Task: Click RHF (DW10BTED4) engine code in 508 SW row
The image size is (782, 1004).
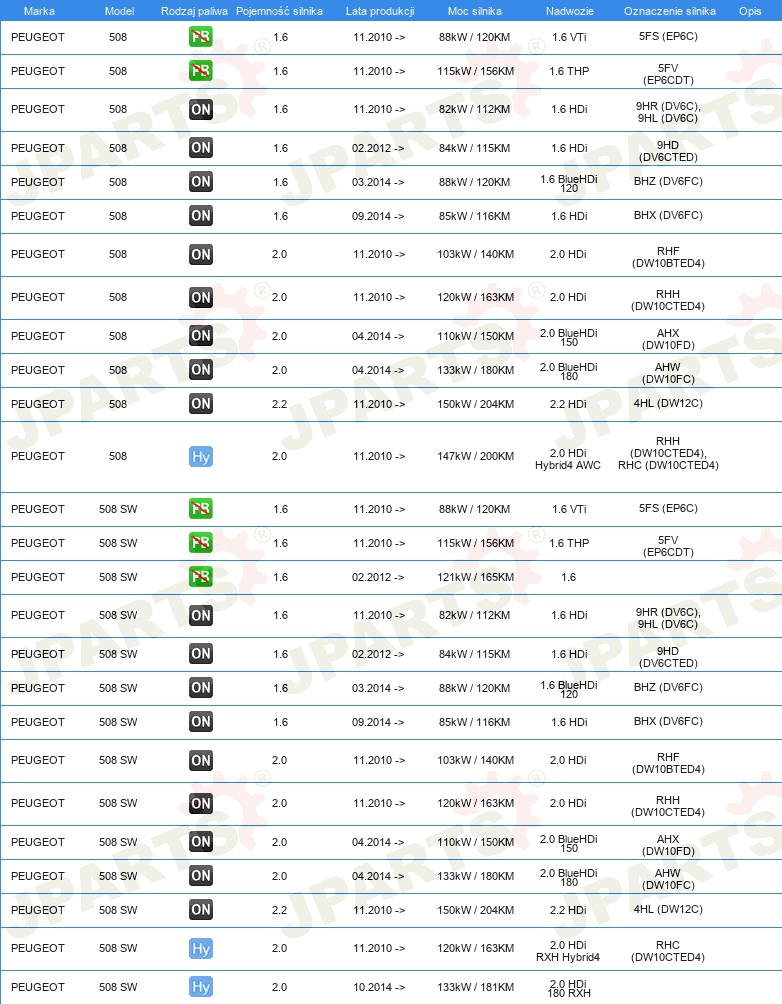Action: tap(668, 763)
